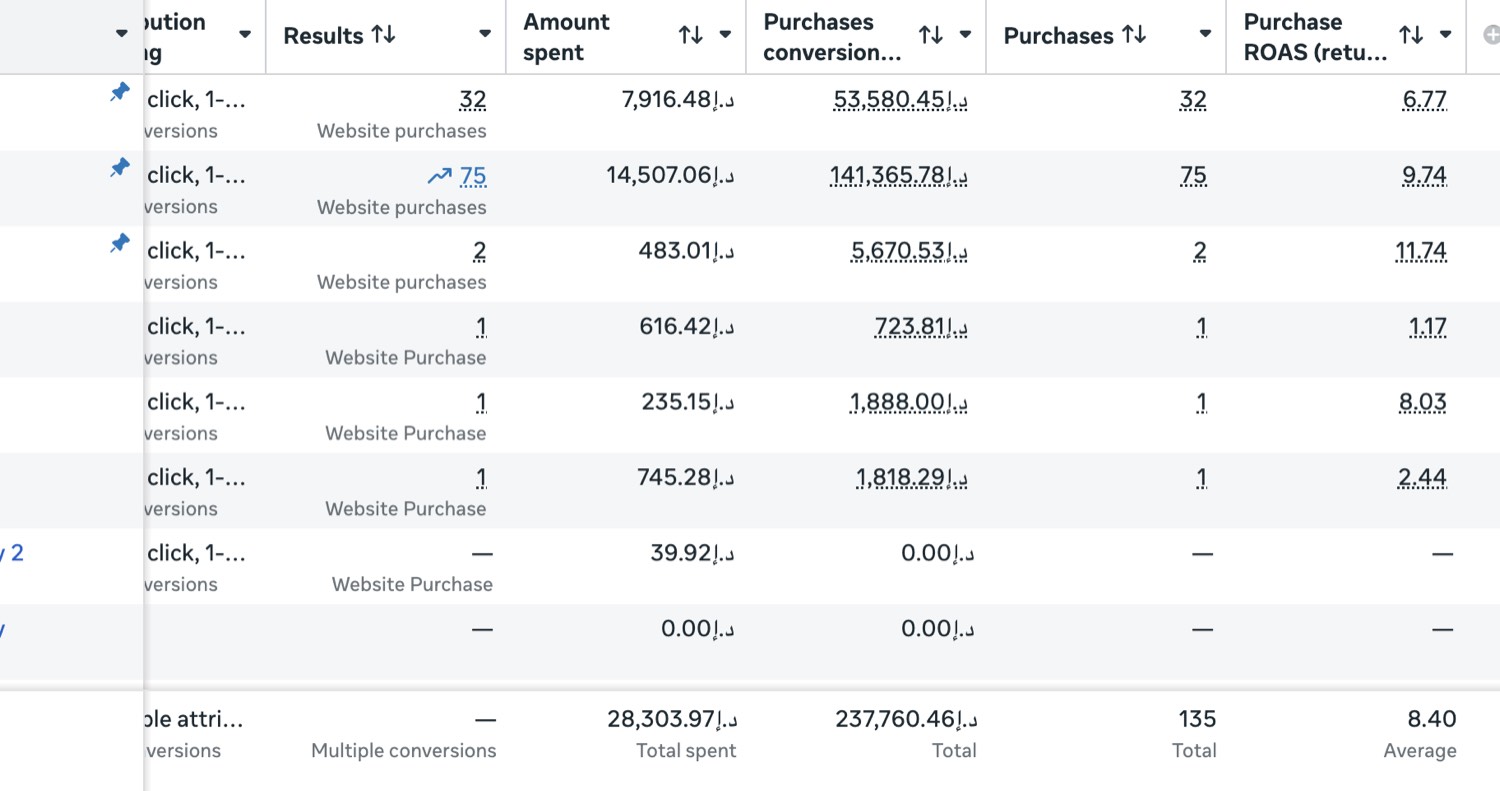Click the 6.77 ROAS value
The width and height of the screenshot is (1500, 791).
pos(1425,100)
